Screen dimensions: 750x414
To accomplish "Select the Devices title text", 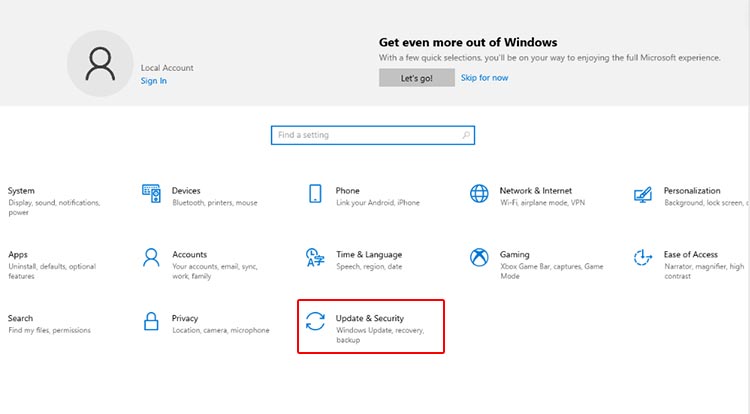I will pos(186,190).
